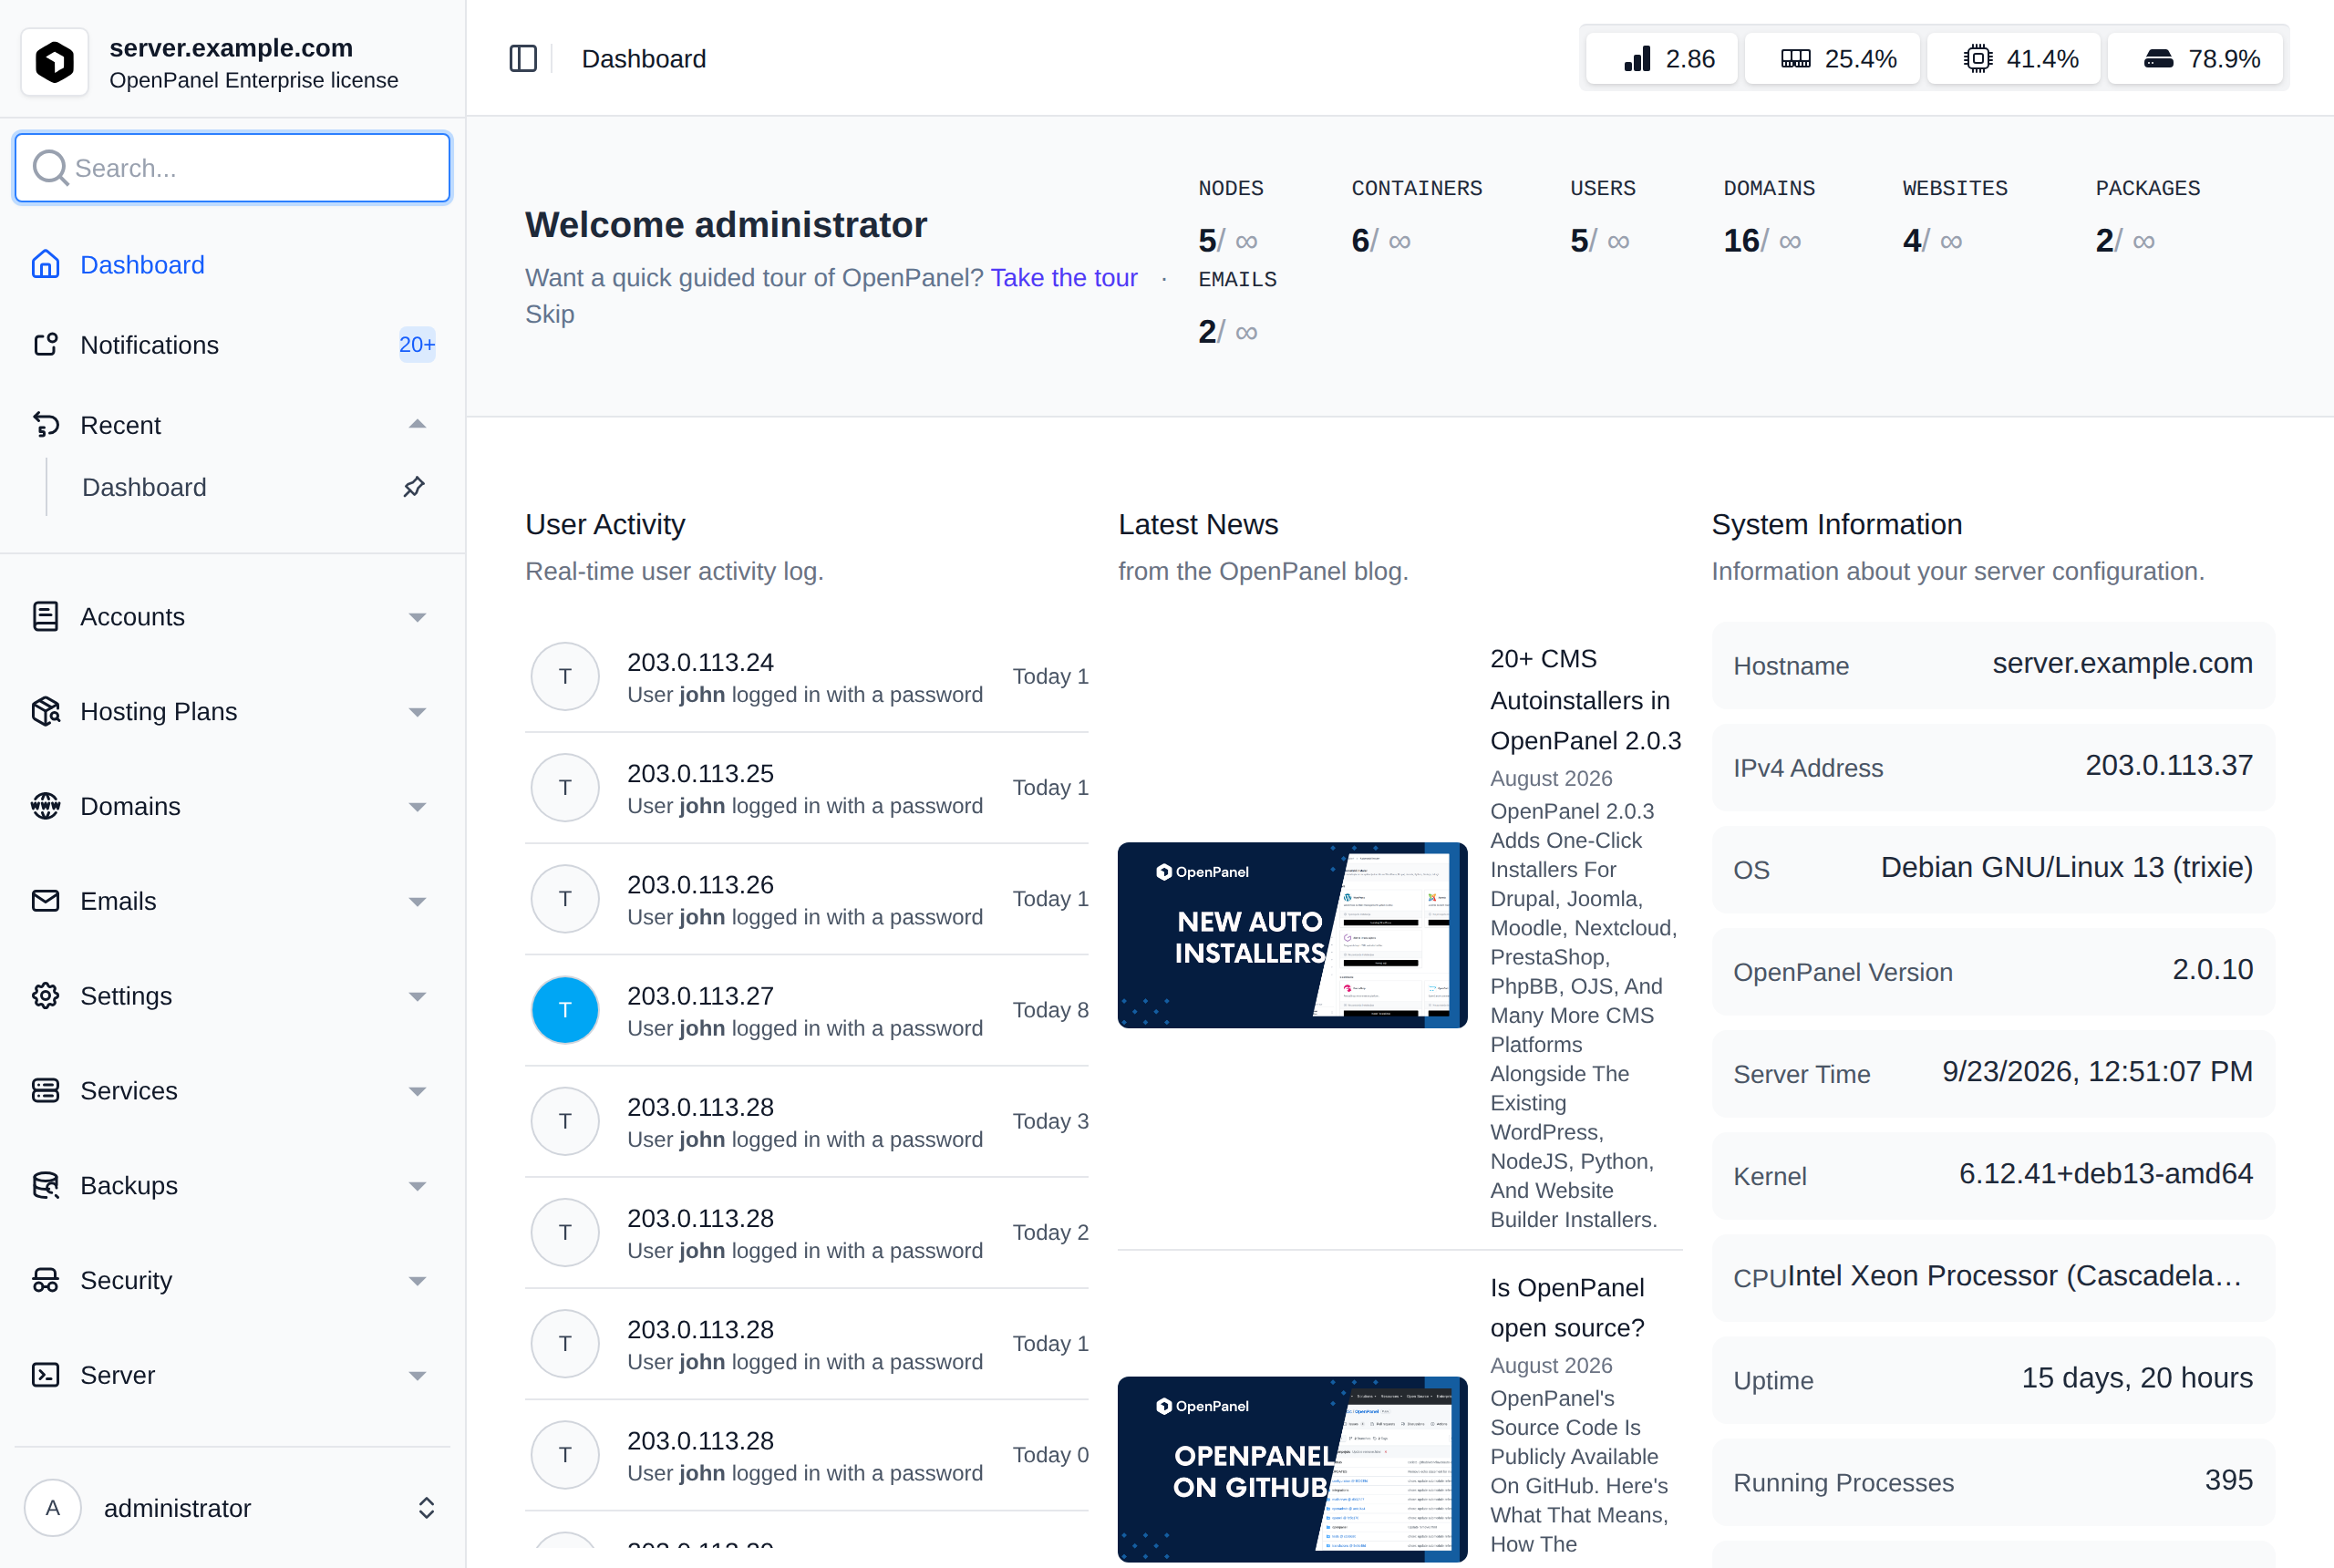The image size is (2334, 1568).
Task: Click the Services server icon
Action: coord(46,1090)
